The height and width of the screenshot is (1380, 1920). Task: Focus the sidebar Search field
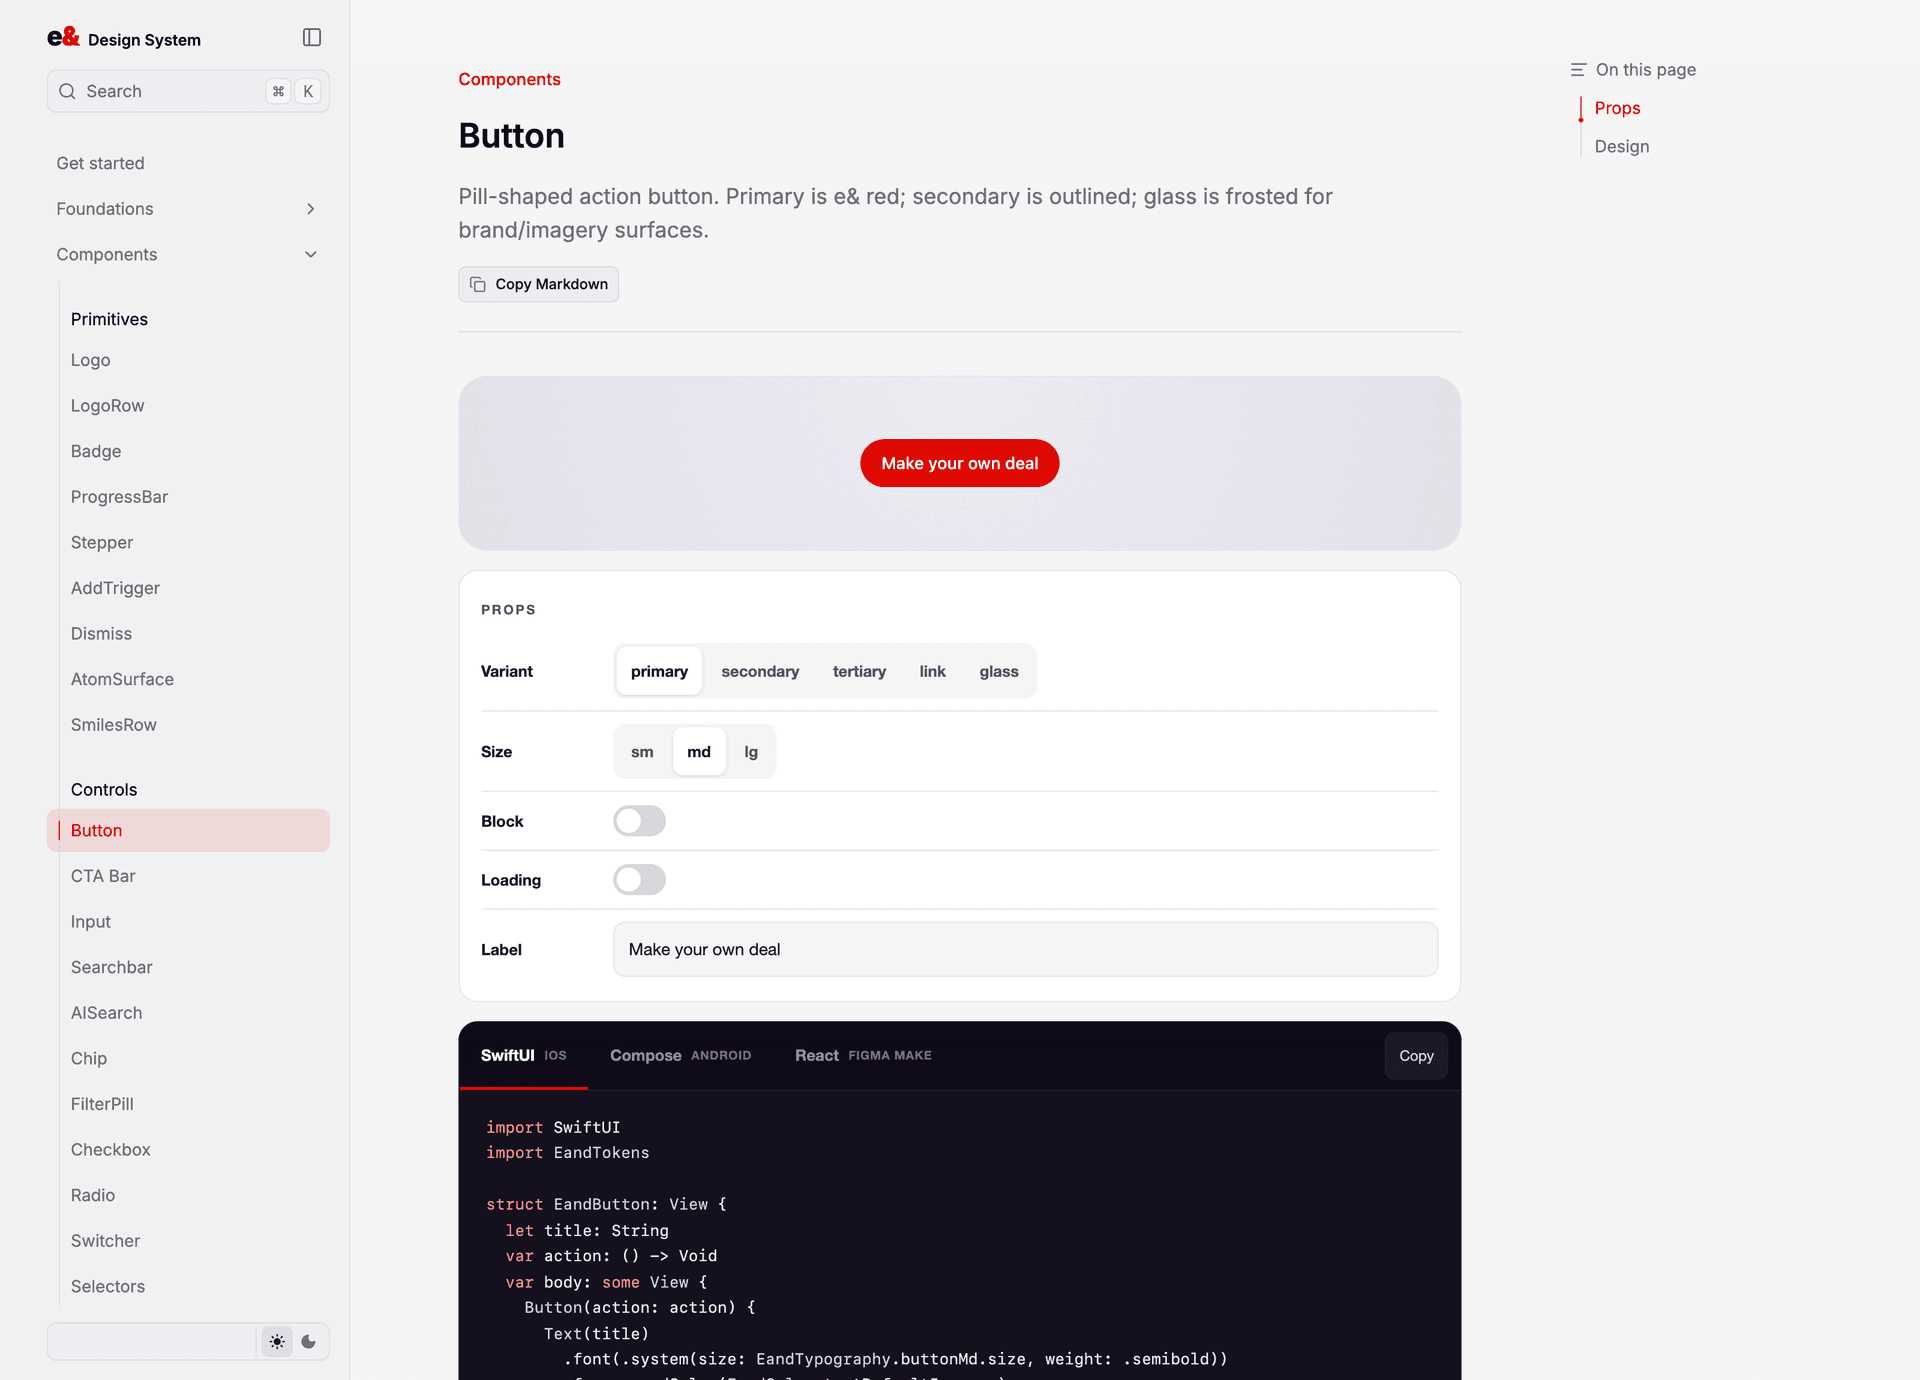click(x=188, y=91)
